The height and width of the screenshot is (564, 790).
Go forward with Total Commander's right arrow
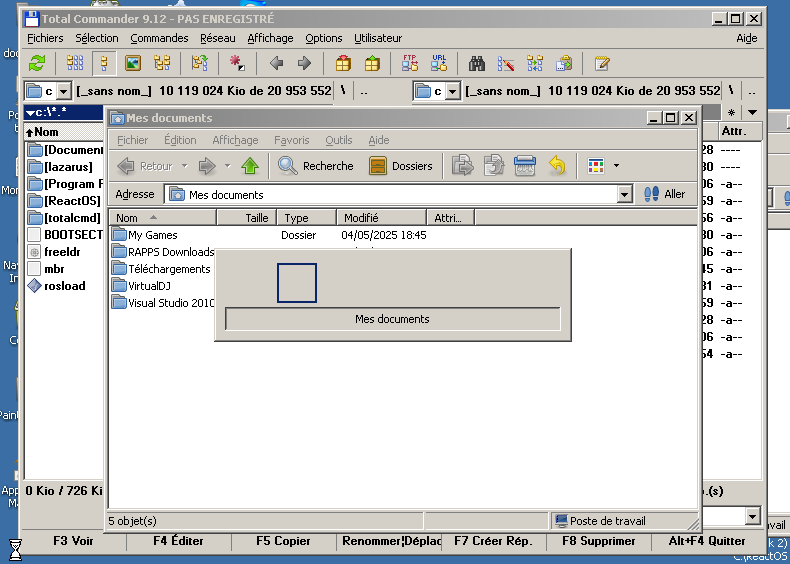304,63
